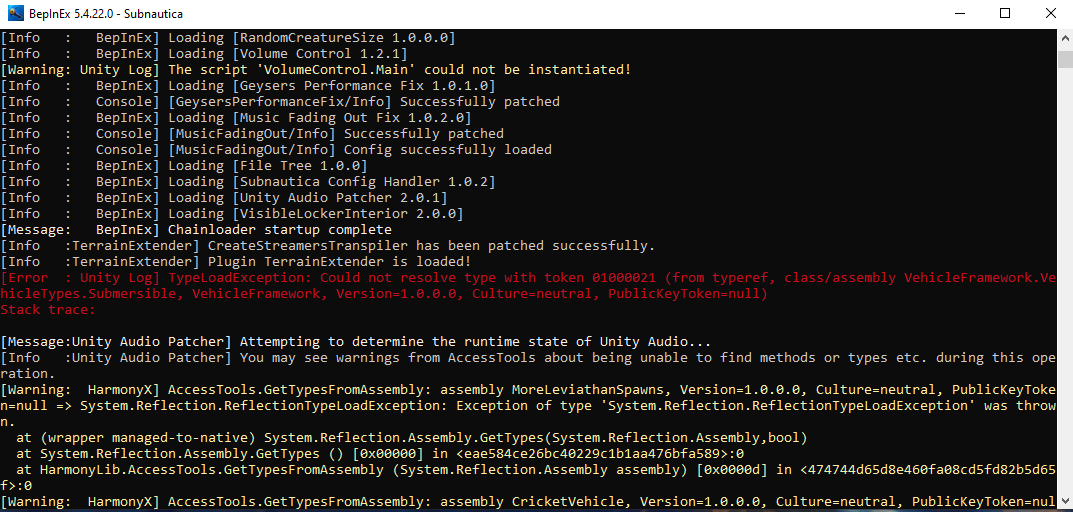The height and width of the screenshot is (512, 1073).
Task: Click the 'Config successfully loaded' line
Action: click(276, 149)
